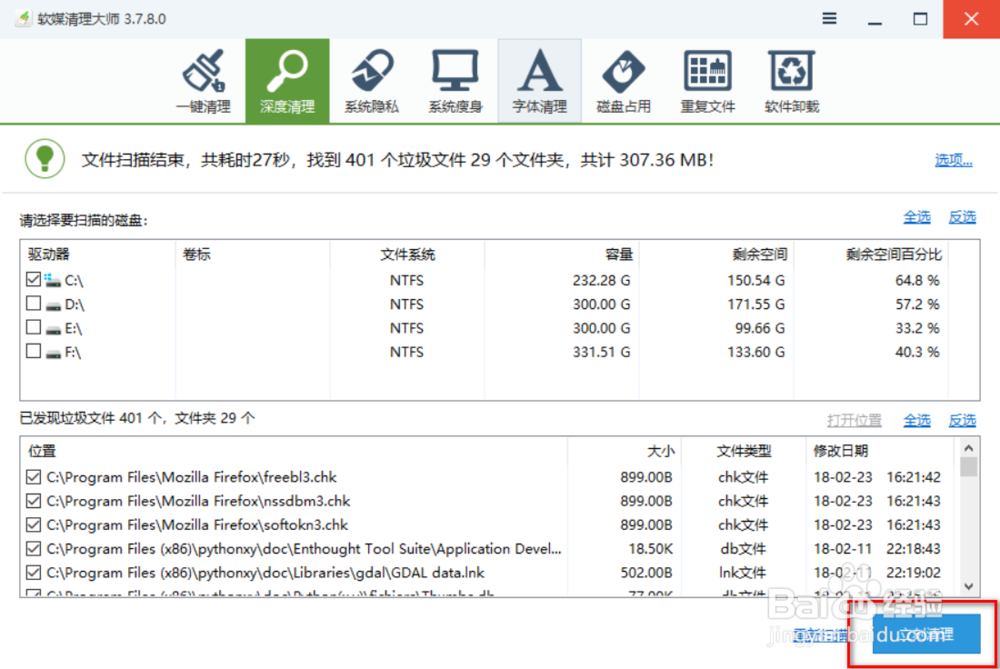Open the 一键清理 (one-click clean) tool

tap(203, 80)
